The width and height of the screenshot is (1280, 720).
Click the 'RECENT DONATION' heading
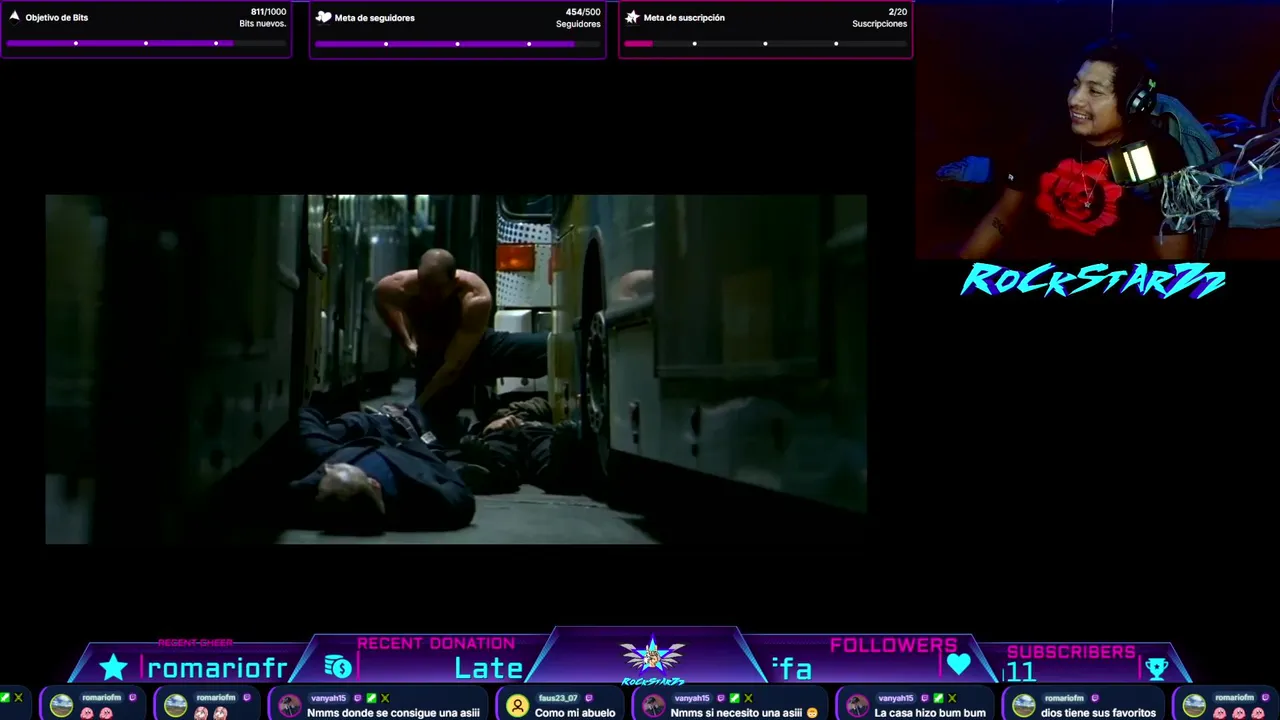coord(436,644)
